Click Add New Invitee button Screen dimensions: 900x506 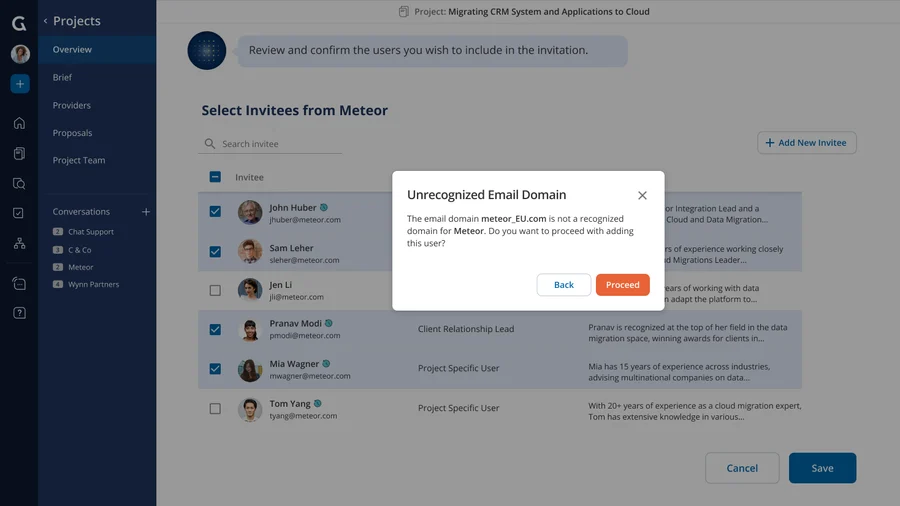[806, 143]
